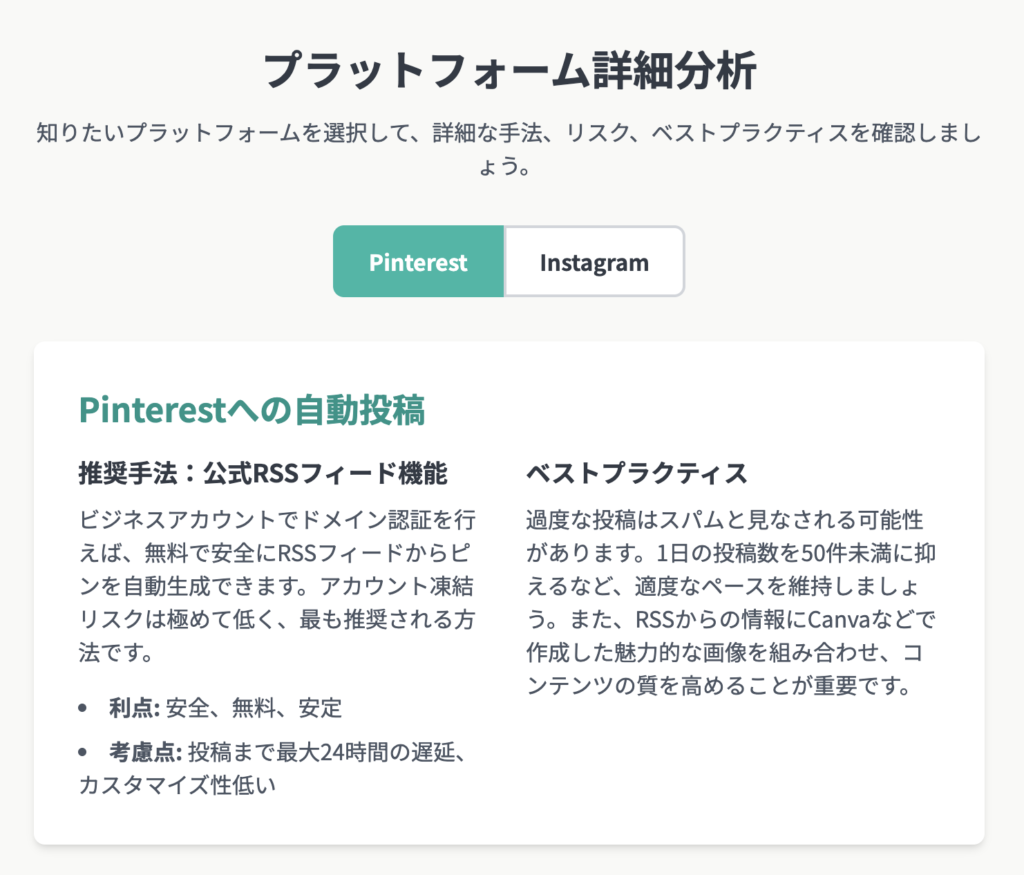Click the paragraph starting ビジネスアカウントでドメイン認証
The image size is (1024, 875).
[x=278, y=586]
